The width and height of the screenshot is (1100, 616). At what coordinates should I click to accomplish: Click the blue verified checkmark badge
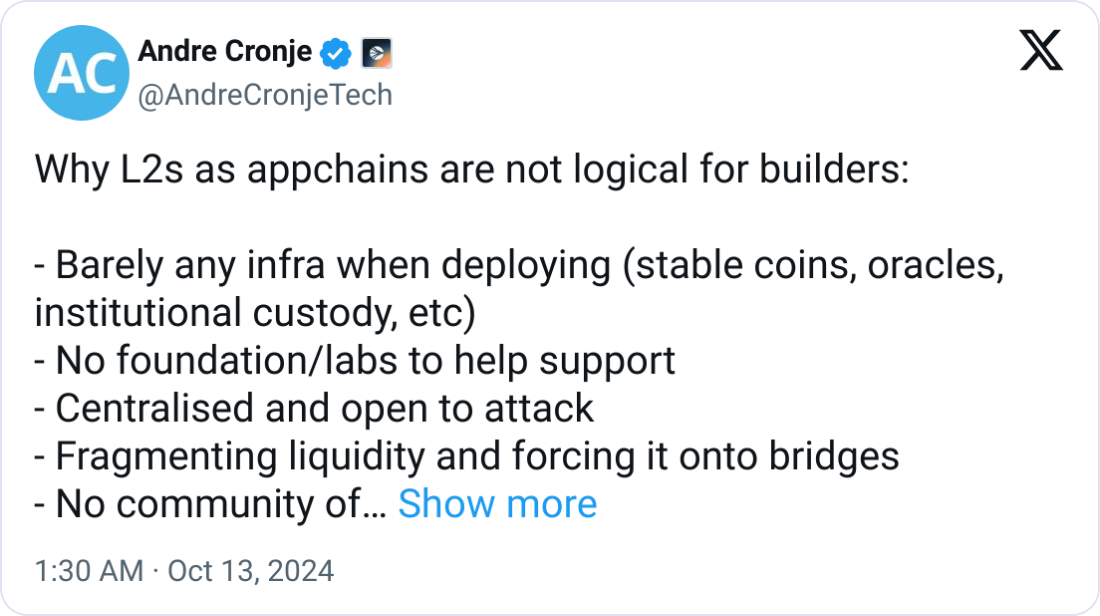click(336, 53)
